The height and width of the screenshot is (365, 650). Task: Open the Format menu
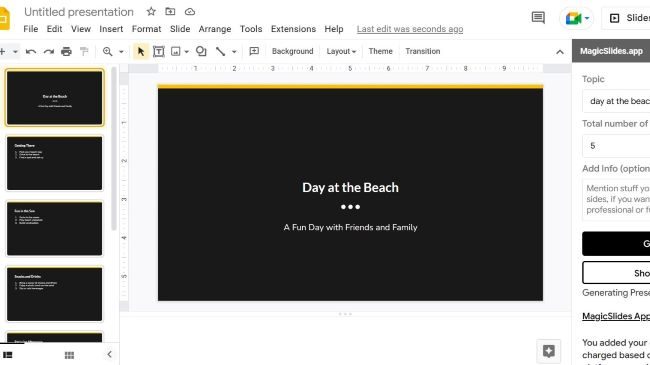tap(146, 29)
